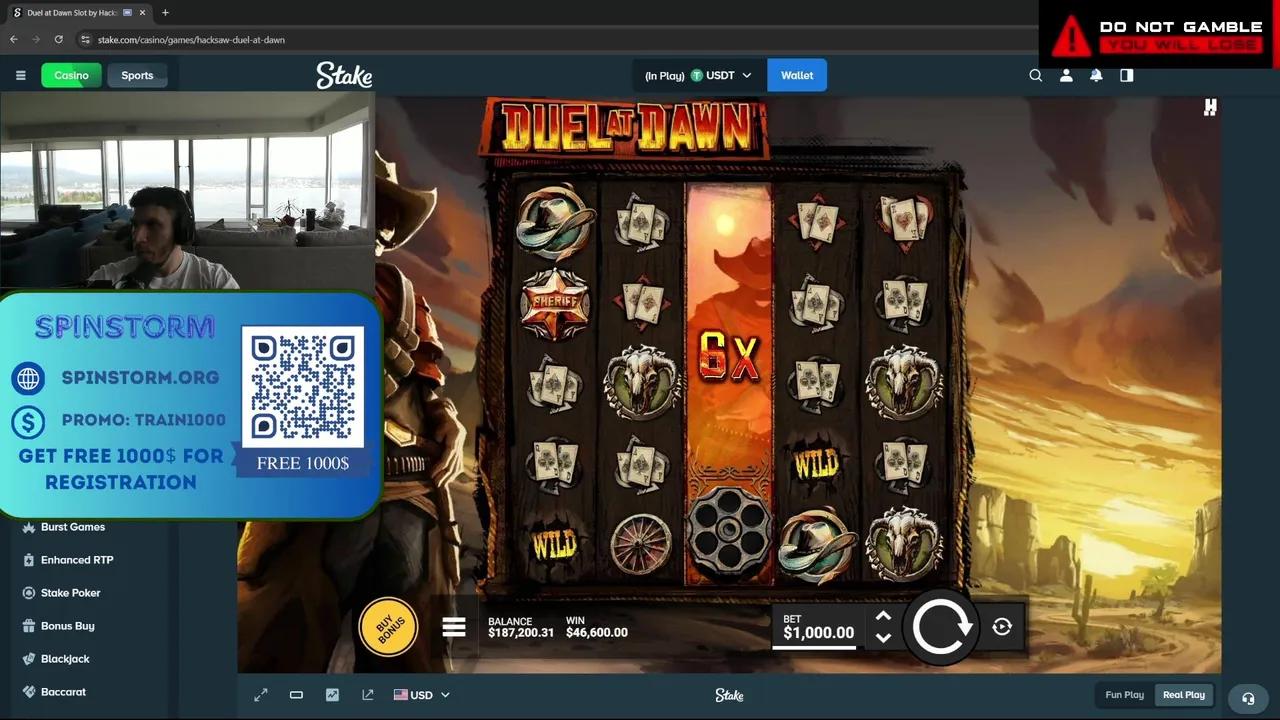The image size is (1280, 720).
Task: Click the Enhanced RTP sidebar icon
Action: (x=28, y=560)
